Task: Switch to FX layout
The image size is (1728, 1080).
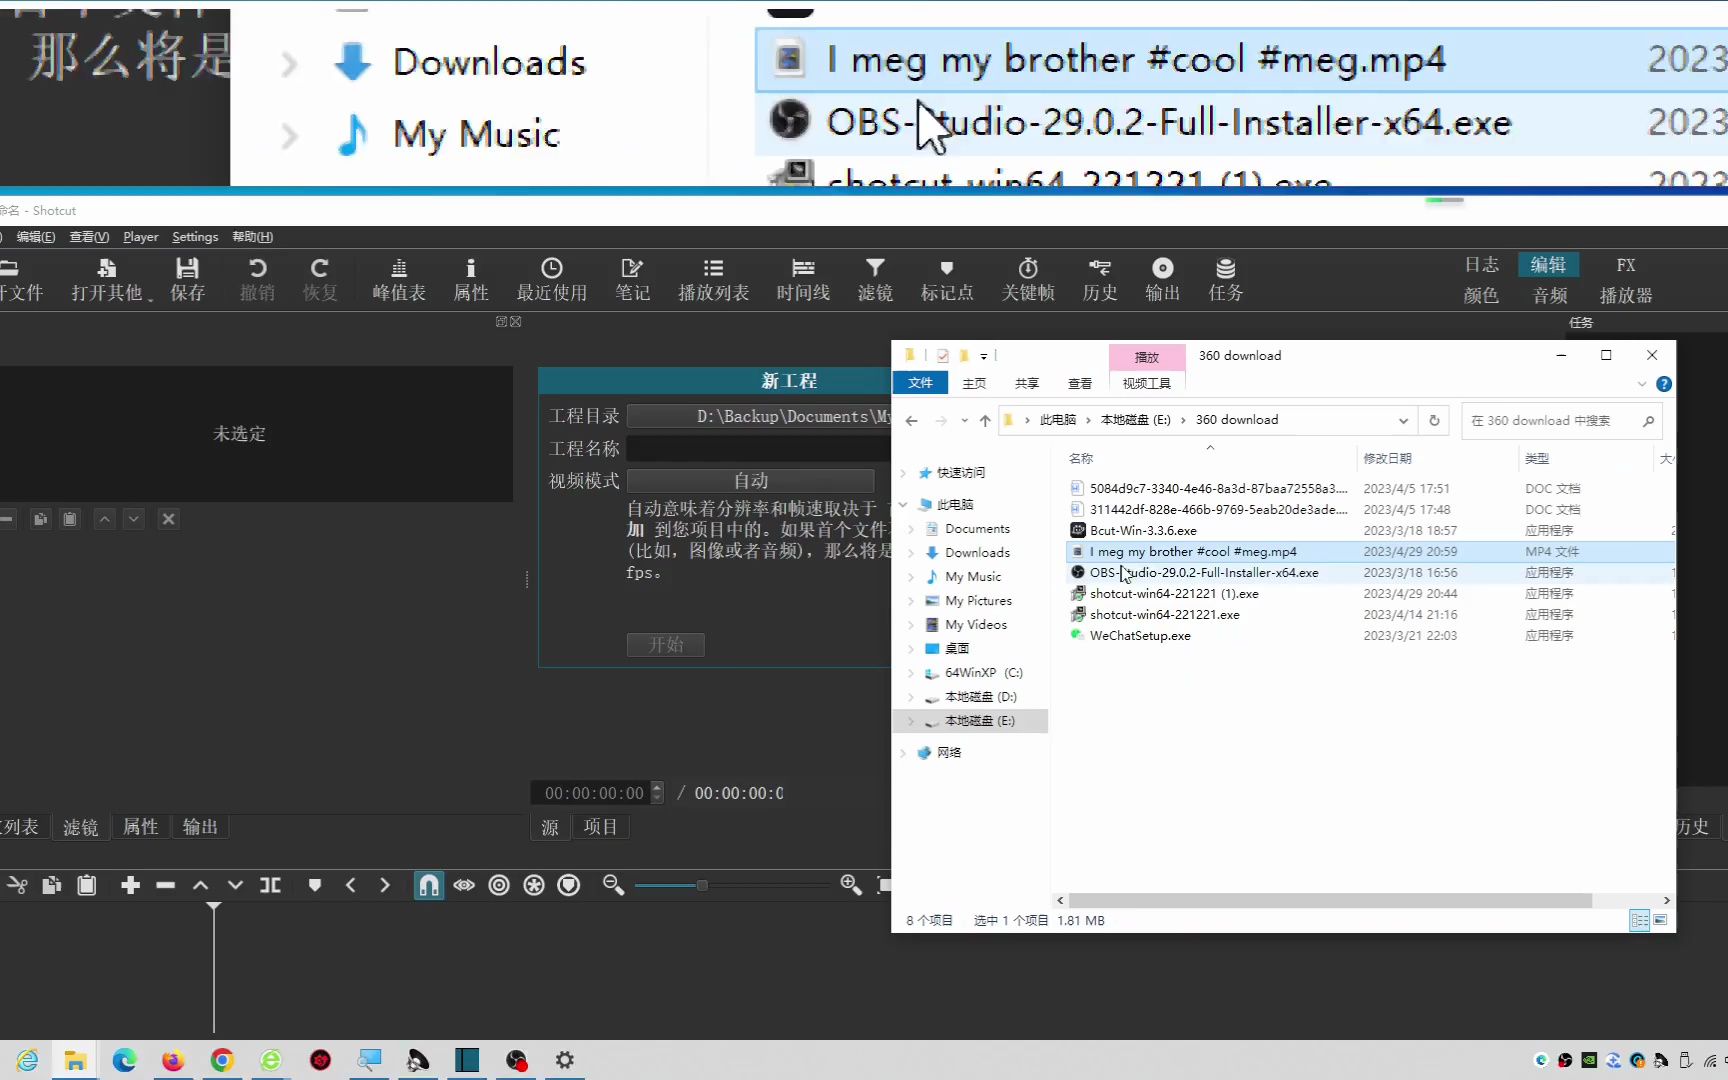Action: click(x=1626, y=265)
